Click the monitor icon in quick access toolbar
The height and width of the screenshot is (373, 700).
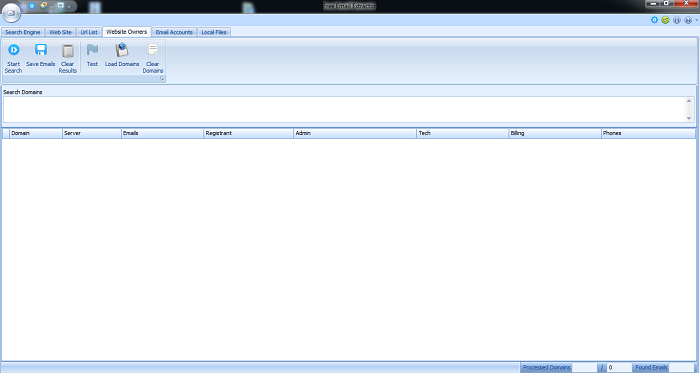tap(61, 6)
